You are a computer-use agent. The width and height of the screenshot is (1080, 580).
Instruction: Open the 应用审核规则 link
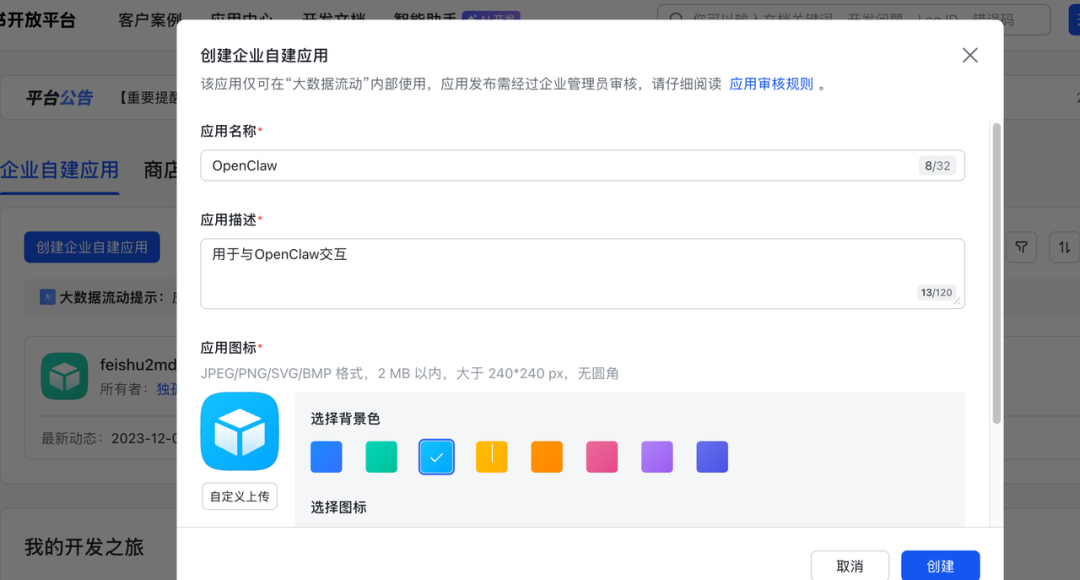coord(770,83)
